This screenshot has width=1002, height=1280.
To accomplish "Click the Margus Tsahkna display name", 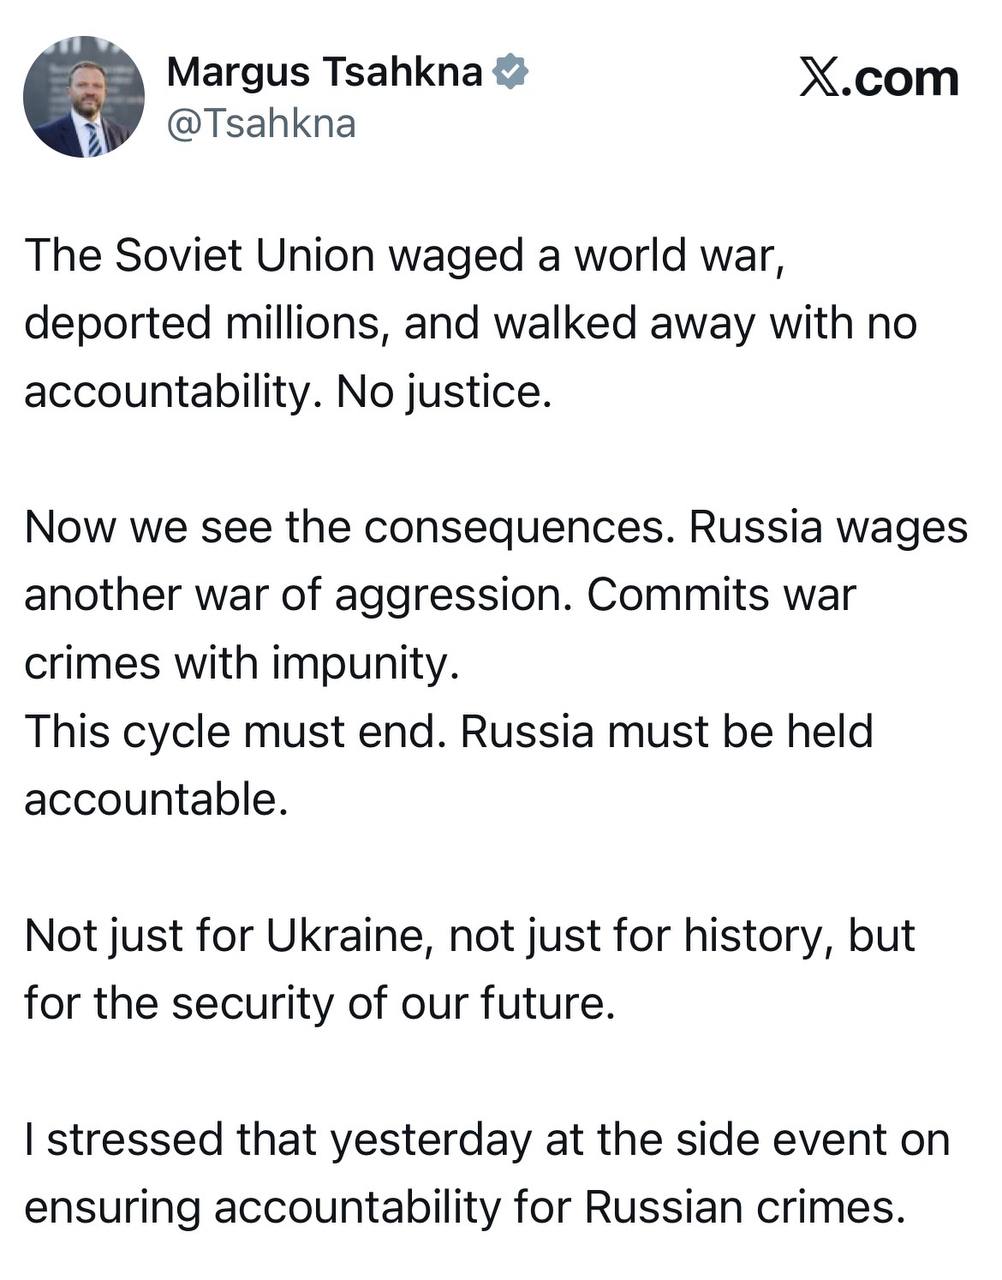I will (x=324, y=73).
